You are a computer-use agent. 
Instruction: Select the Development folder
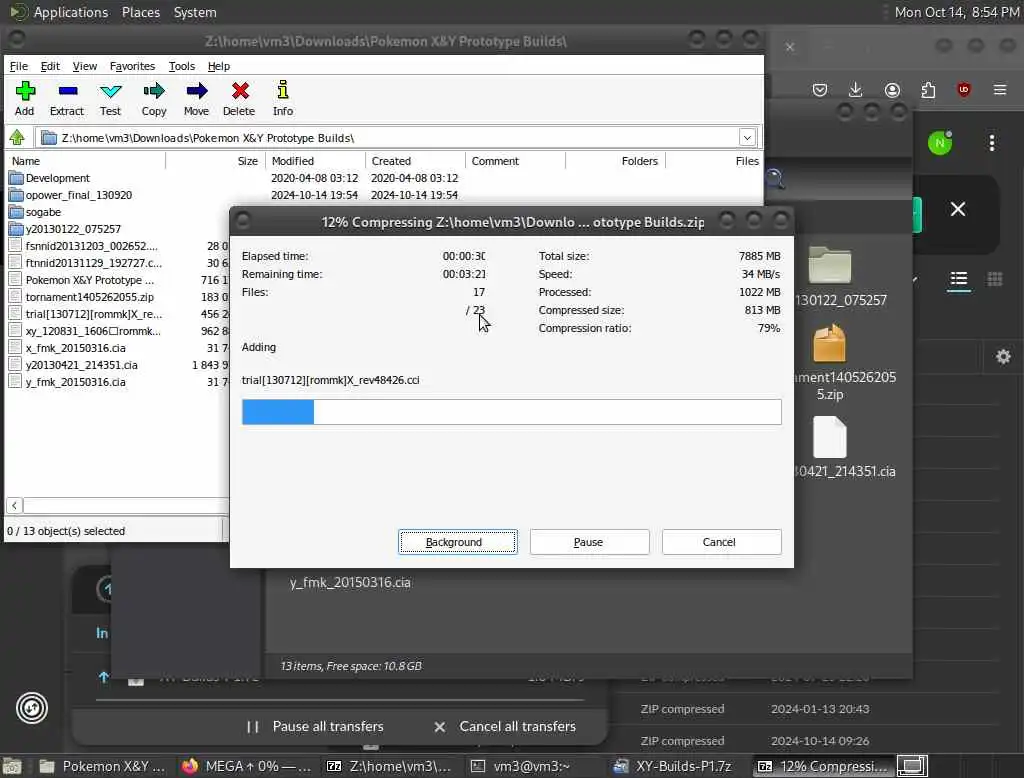click(57, 178)
